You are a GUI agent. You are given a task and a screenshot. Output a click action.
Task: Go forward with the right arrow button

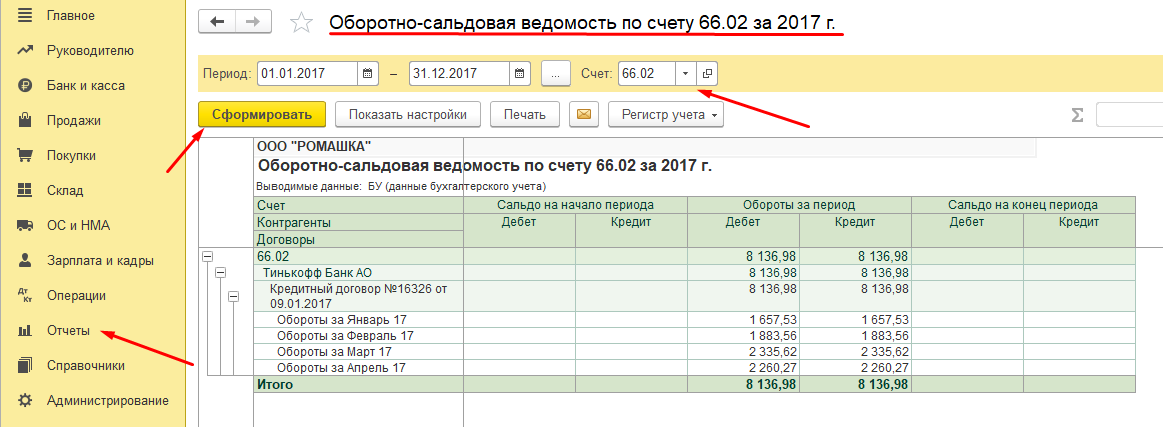(x=253, y=22)
